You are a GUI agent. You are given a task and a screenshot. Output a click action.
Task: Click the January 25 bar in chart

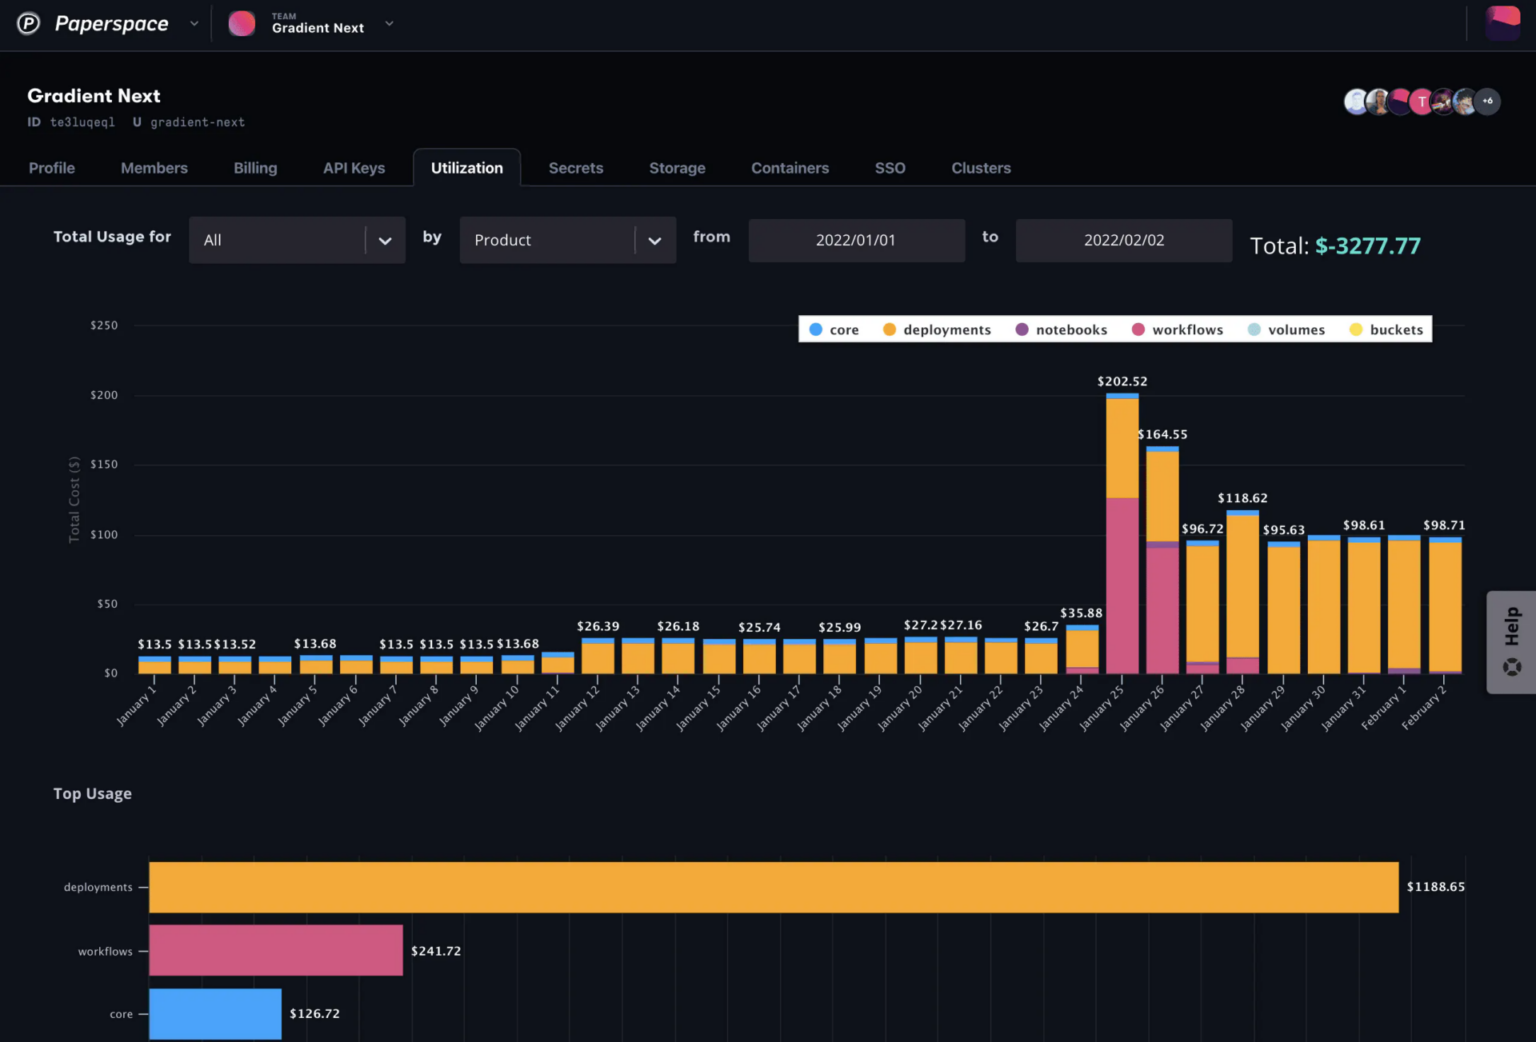(1122, 535)
